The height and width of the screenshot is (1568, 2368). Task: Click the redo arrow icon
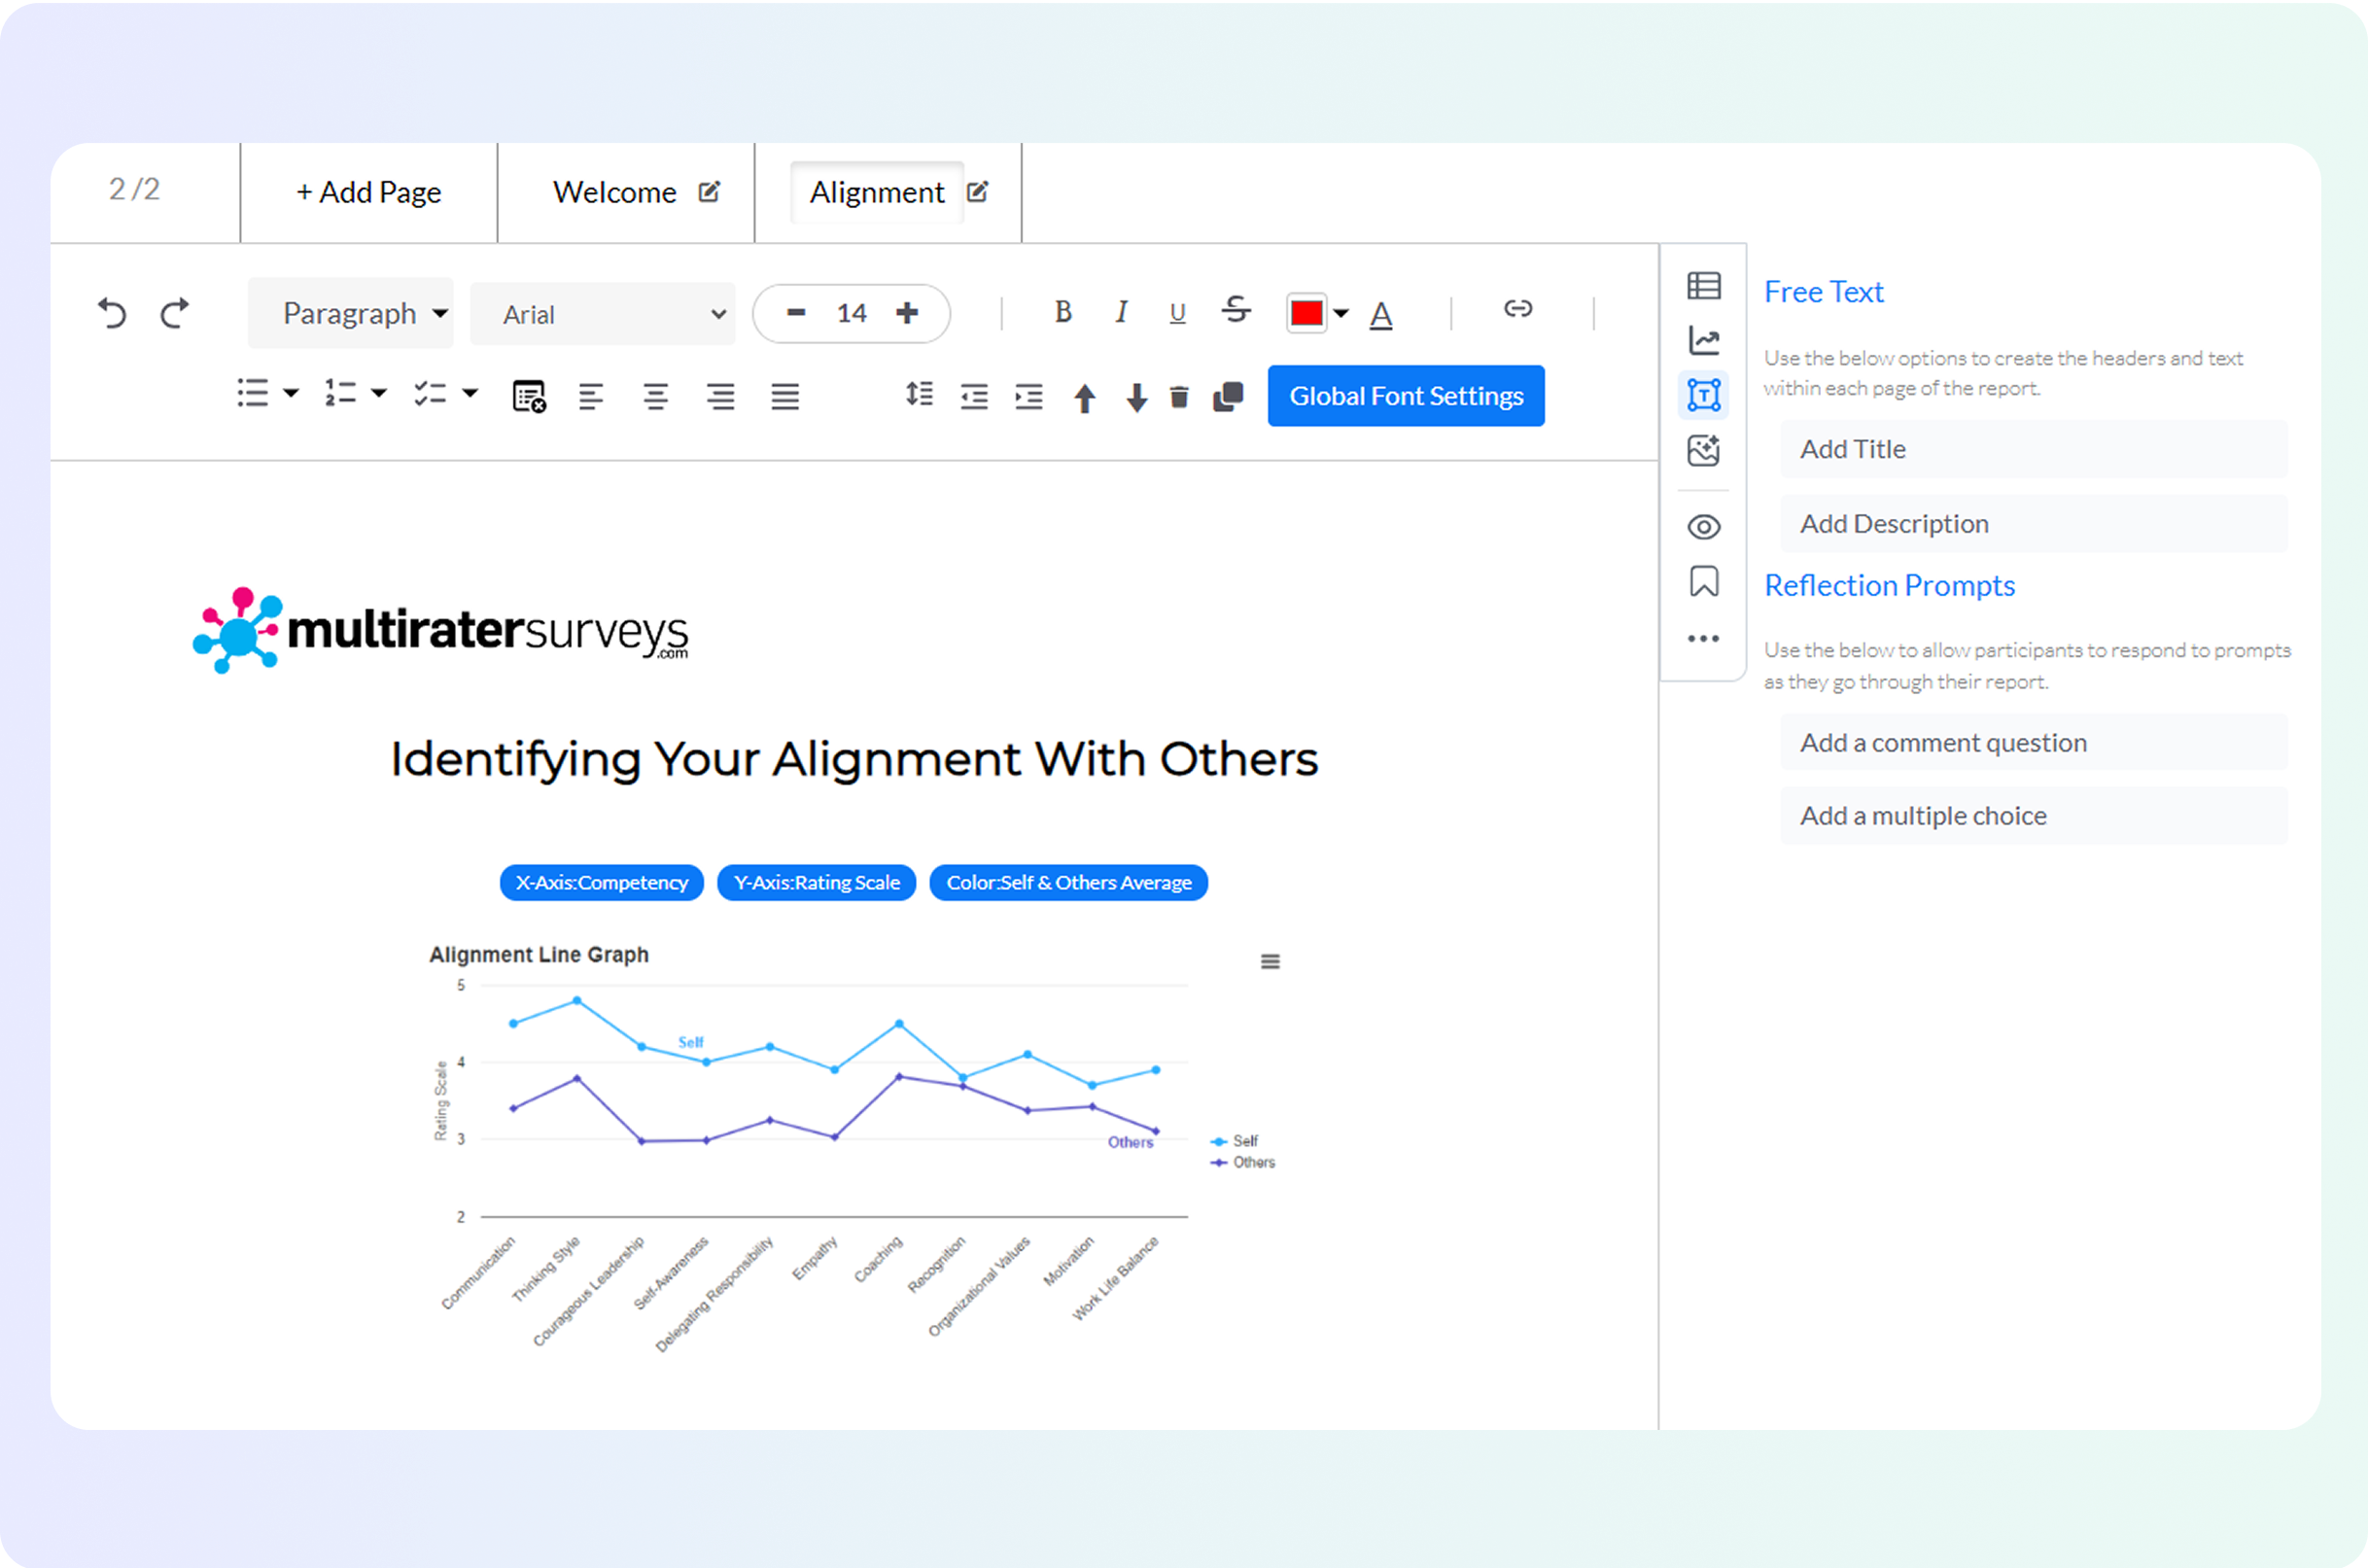175,314
